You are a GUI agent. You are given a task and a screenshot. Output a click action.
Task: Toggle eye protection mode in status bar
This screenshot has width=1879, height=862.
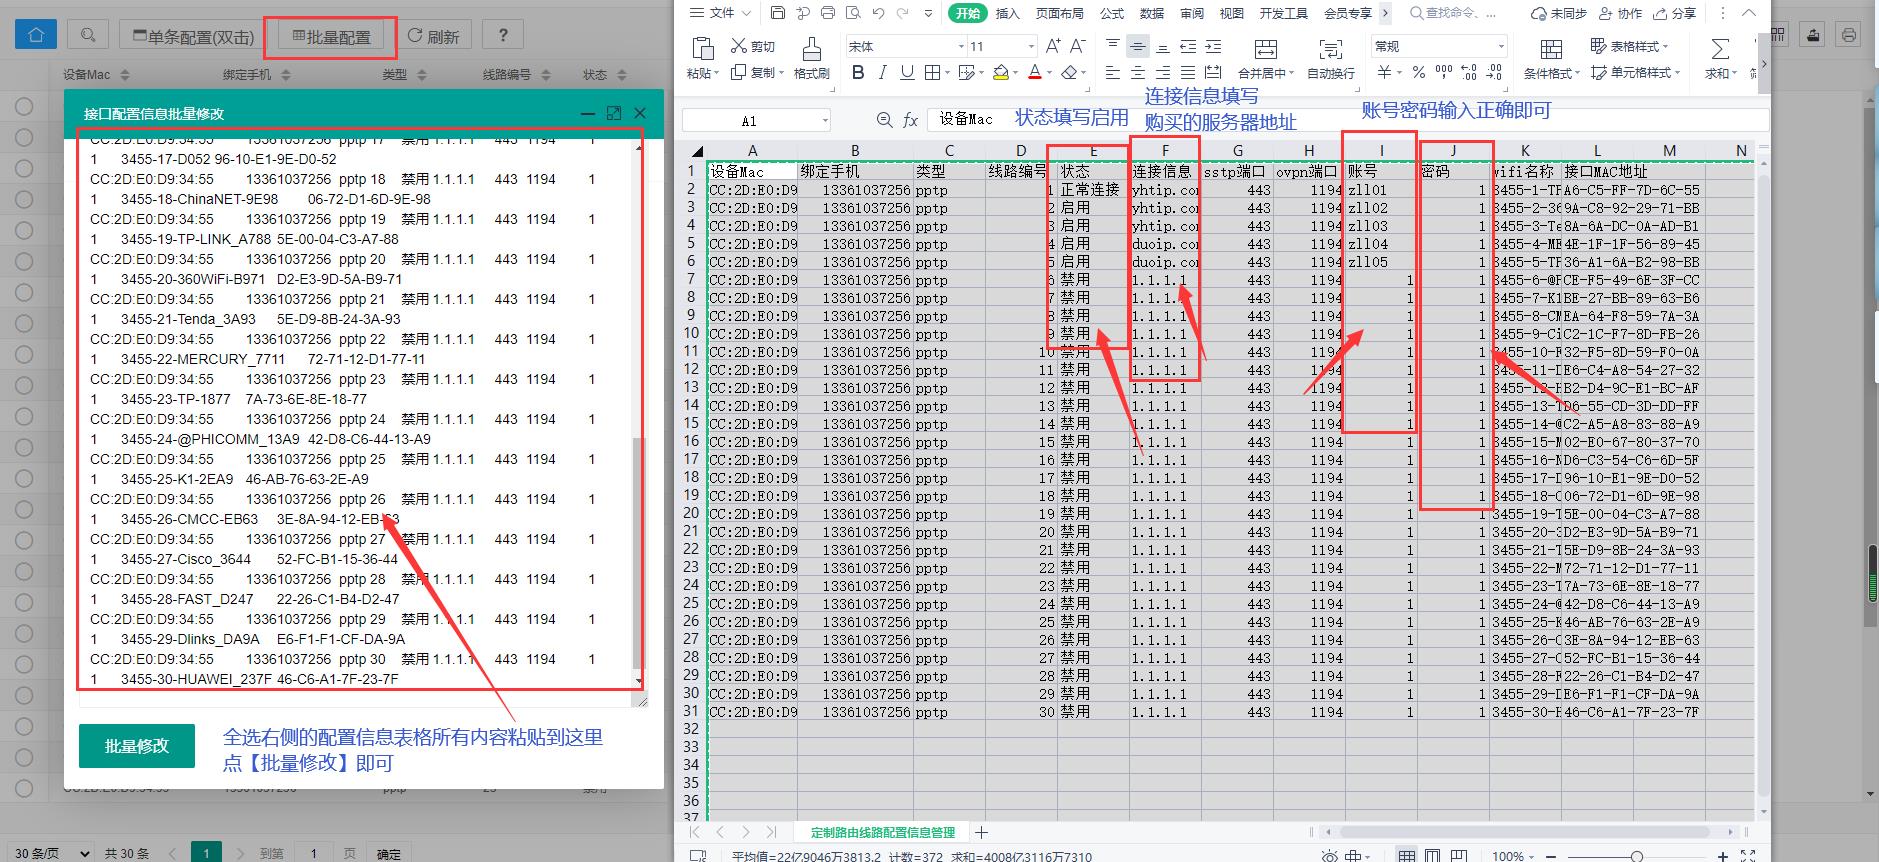point(1328,856)
